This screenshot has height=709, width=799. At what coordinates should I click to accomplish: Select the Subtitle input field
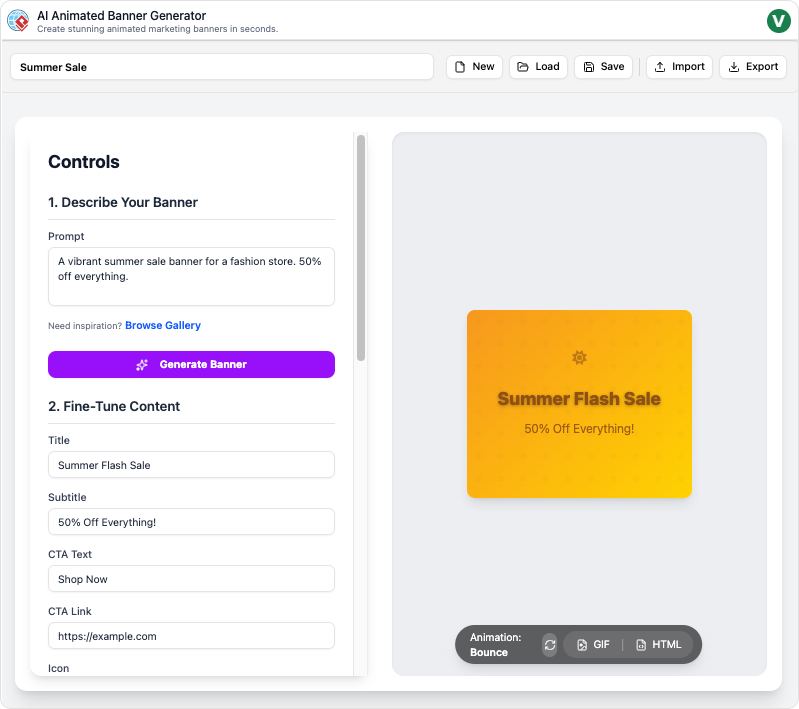click(x=191, y=522)
